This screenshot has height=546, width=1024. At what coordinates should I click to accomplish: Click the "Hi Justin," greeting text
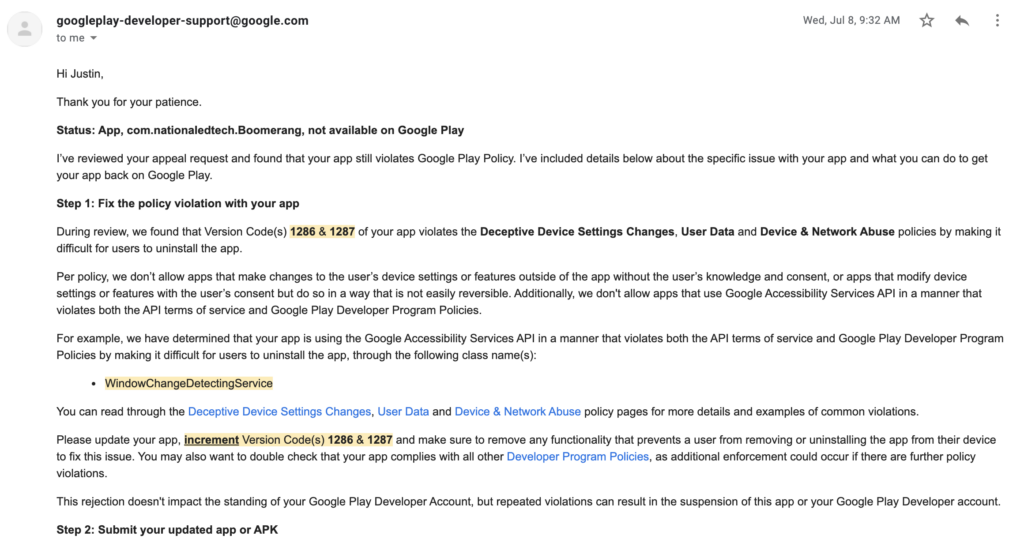[x=80, y=74]
